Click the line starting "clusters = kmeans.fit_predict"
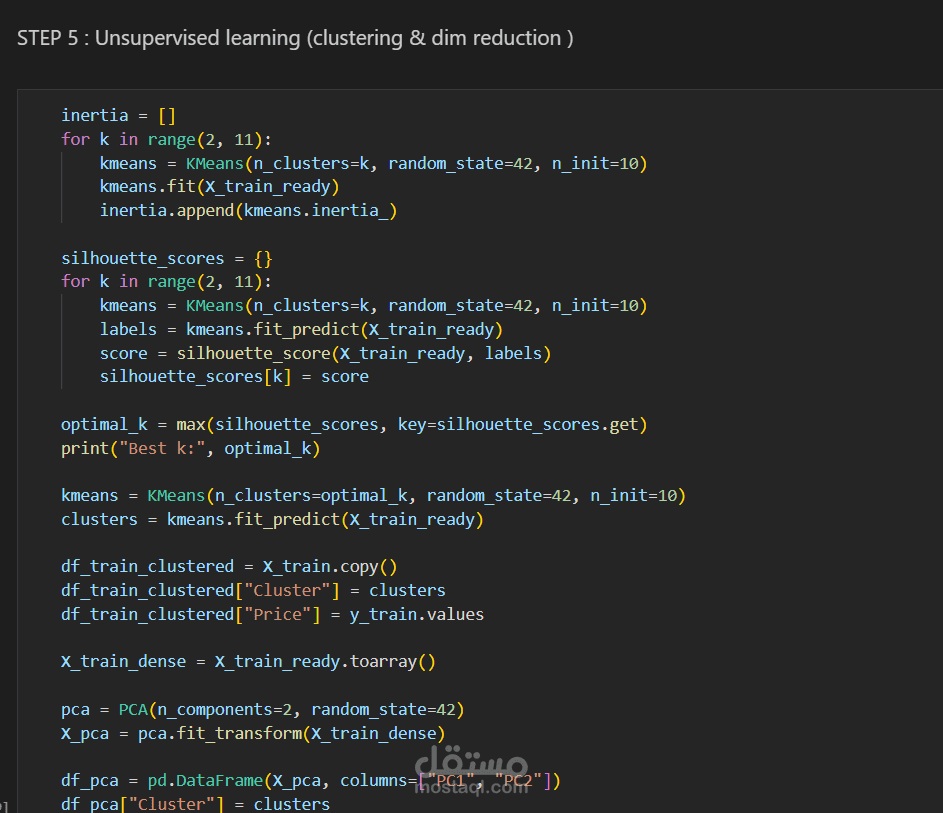 [x=272, y=520]
